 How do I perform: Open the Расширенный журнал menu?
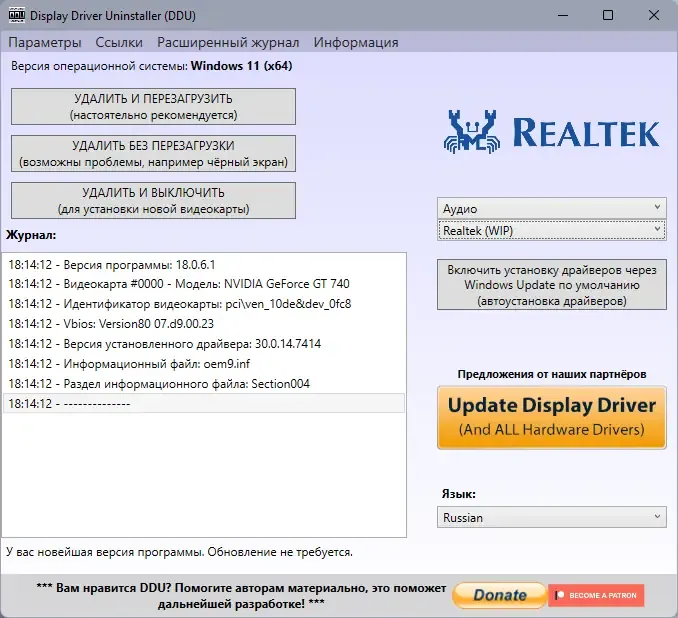tap(228, 42)
